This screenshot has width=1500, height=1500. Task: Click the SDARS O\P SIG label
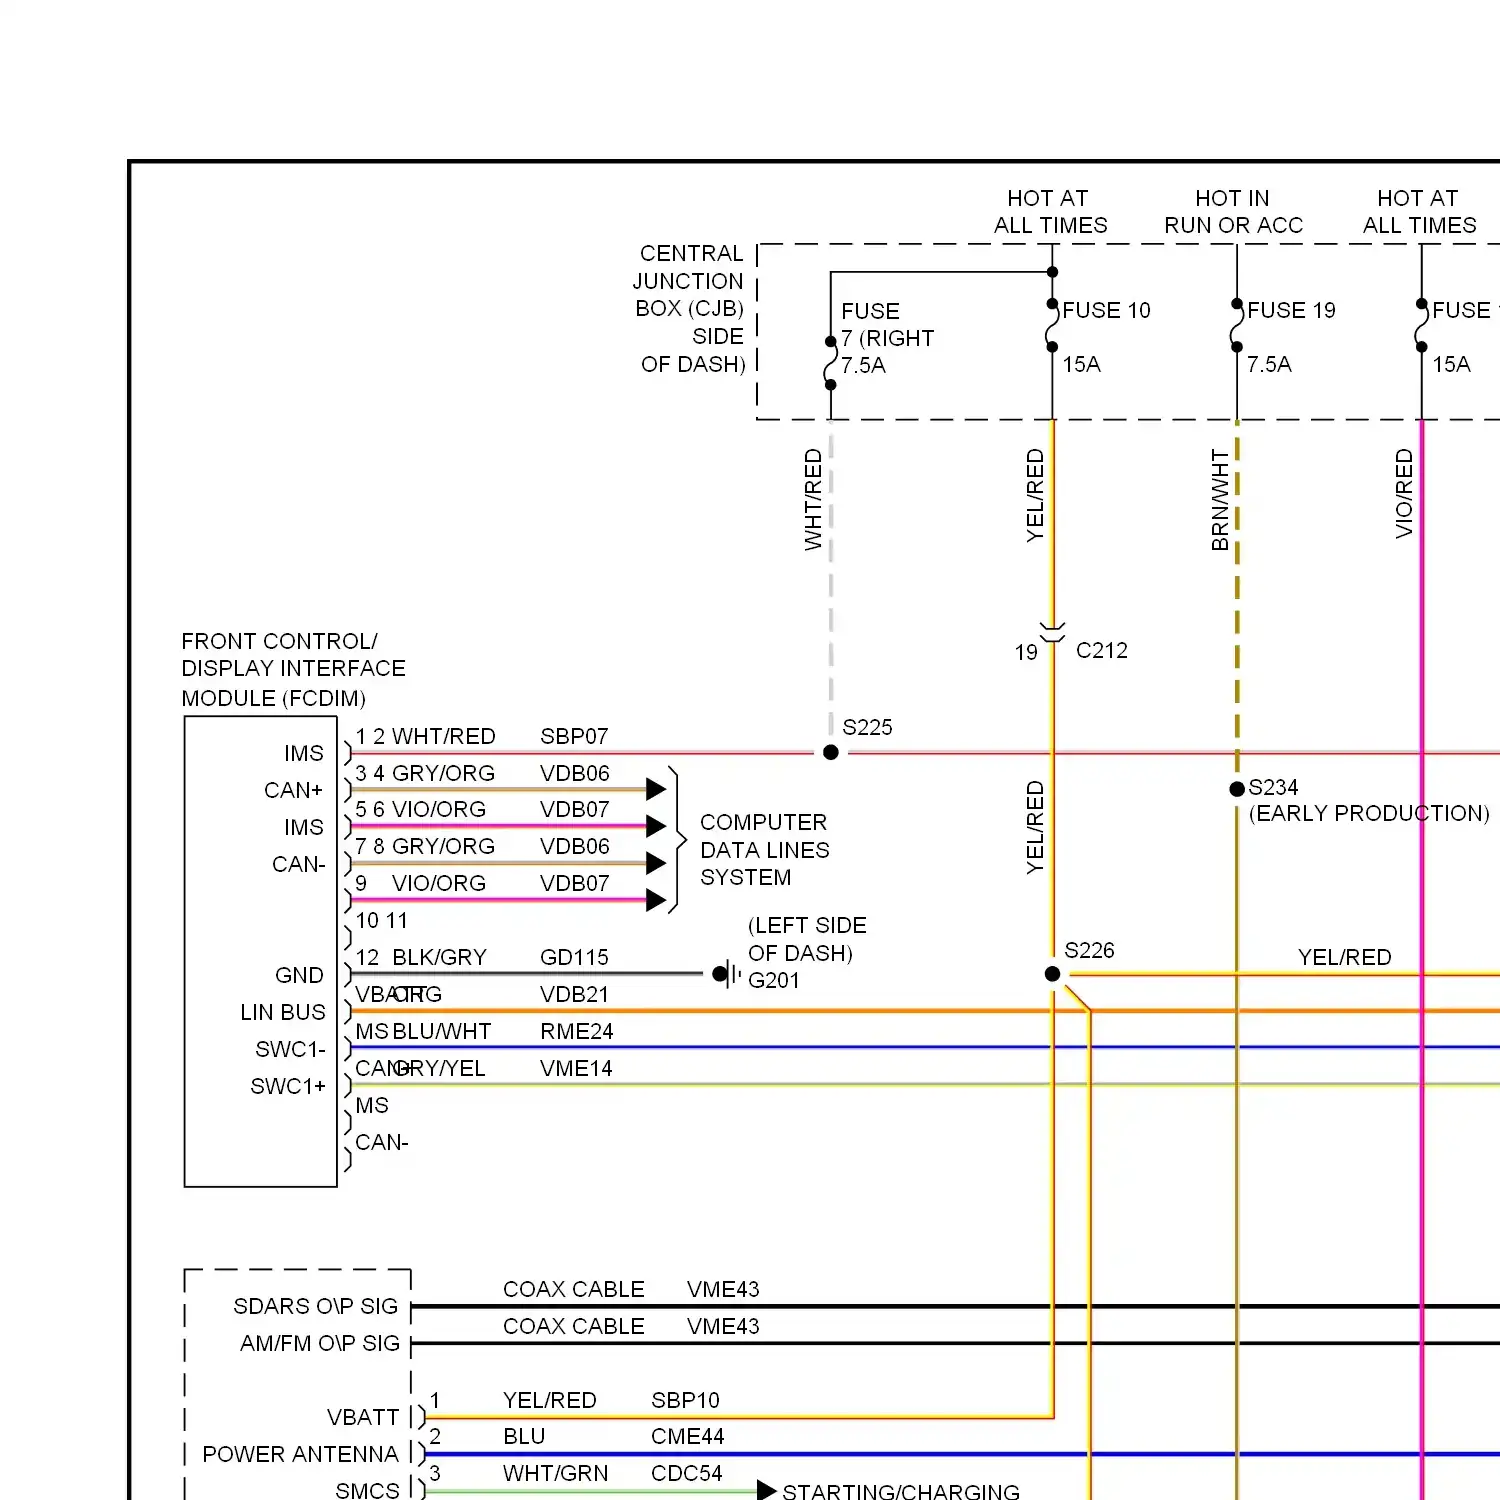pos(315,1306)
